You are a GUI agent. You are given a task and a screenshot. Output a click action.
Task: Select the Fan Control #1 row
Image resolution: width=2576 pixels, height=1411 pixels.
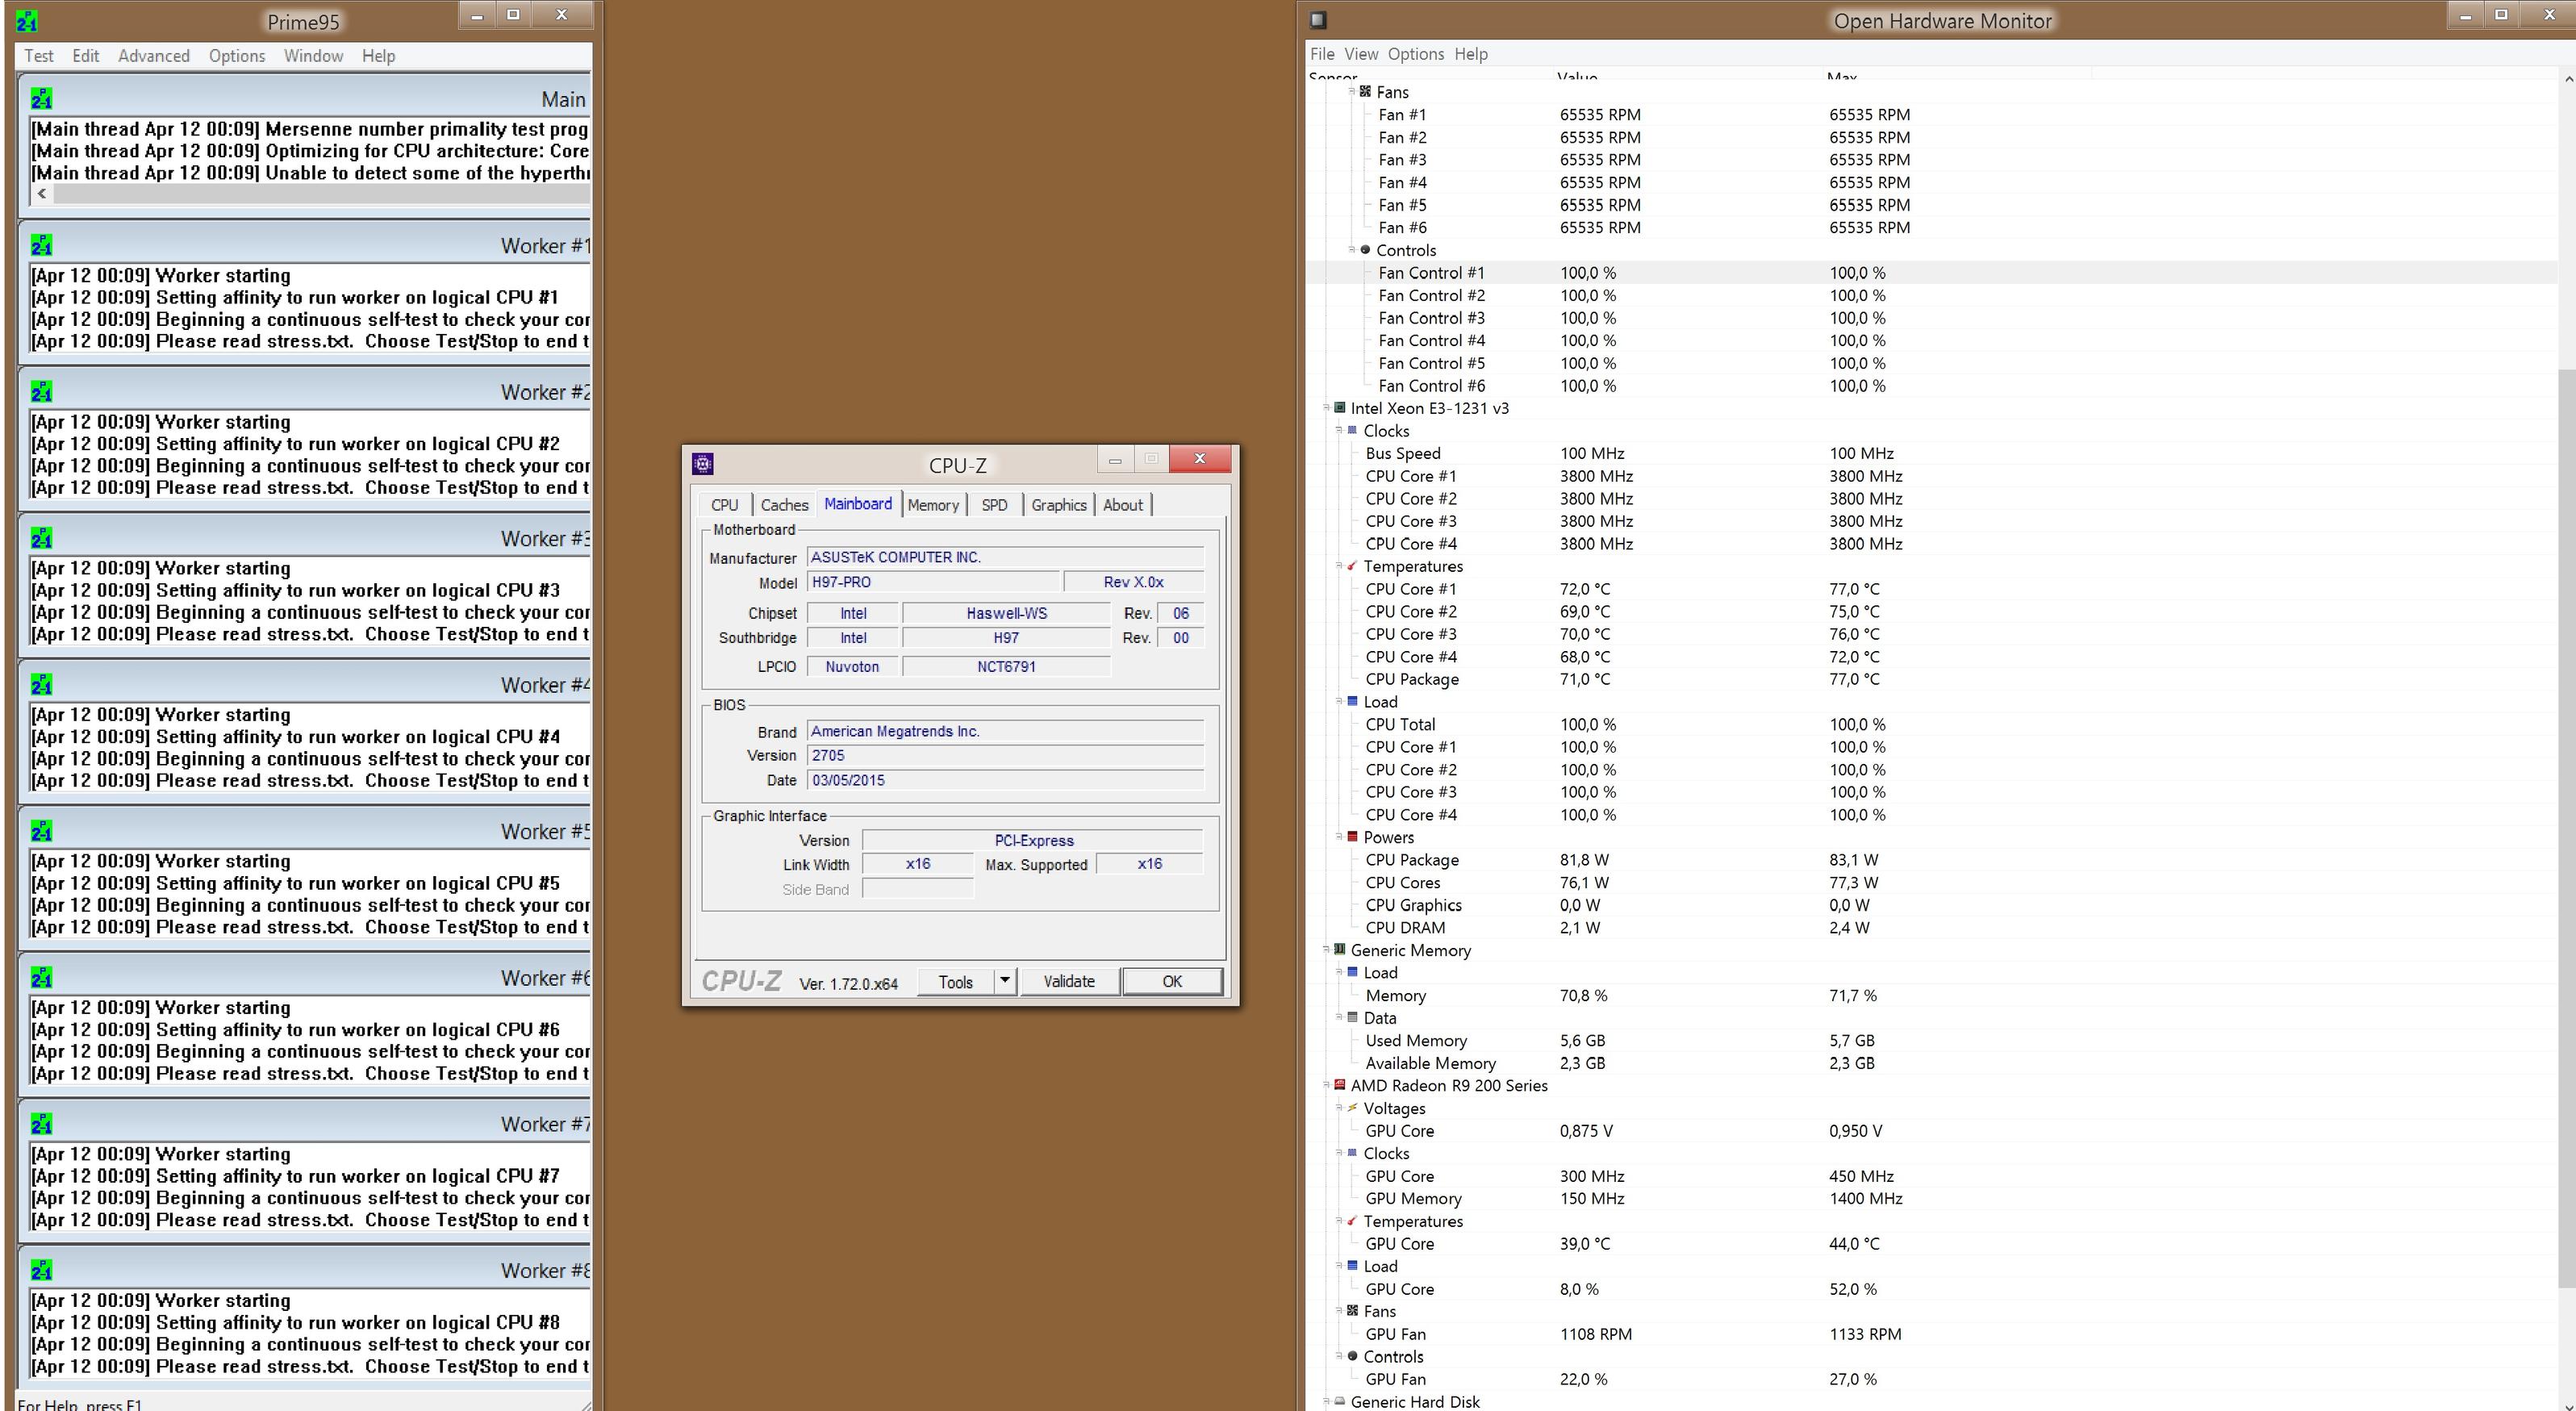coord(1431,273)
